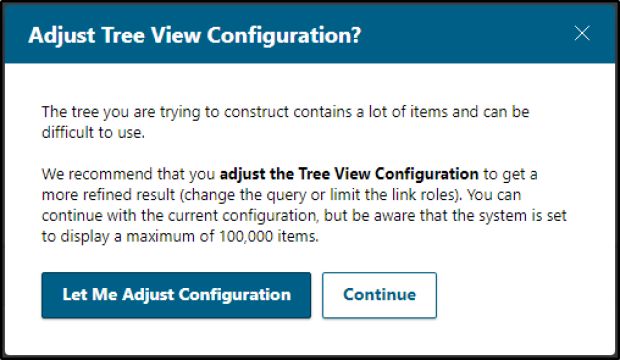Choose to adjust the tree view configuration
Viewport: 620px width, 360px height.
coord(176,295)
